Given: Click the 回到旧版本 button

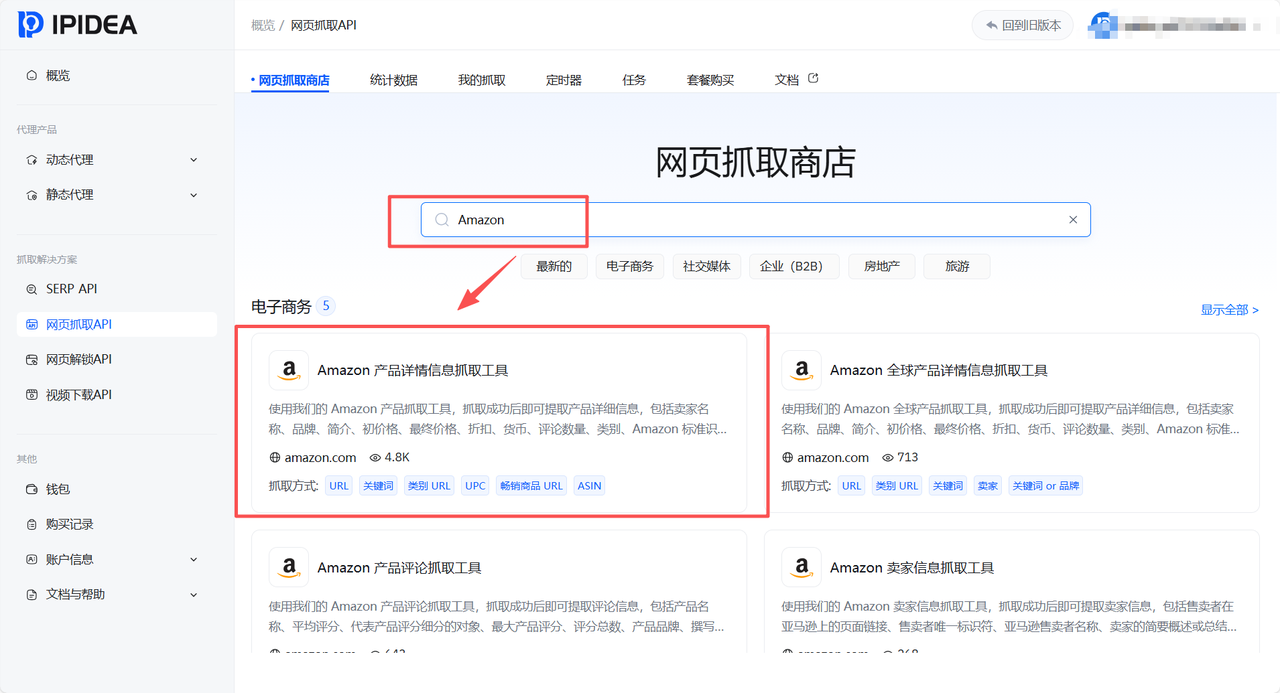Looking at the screenshot, I should (1022, 25).
